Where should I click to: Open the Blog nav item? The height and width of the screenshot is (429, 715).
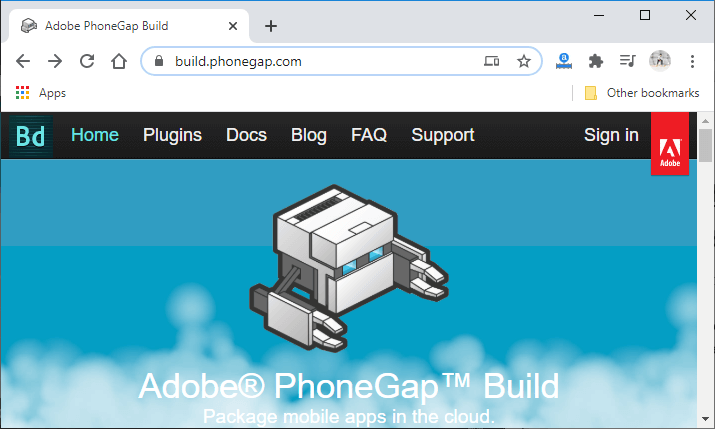(309, 135)
